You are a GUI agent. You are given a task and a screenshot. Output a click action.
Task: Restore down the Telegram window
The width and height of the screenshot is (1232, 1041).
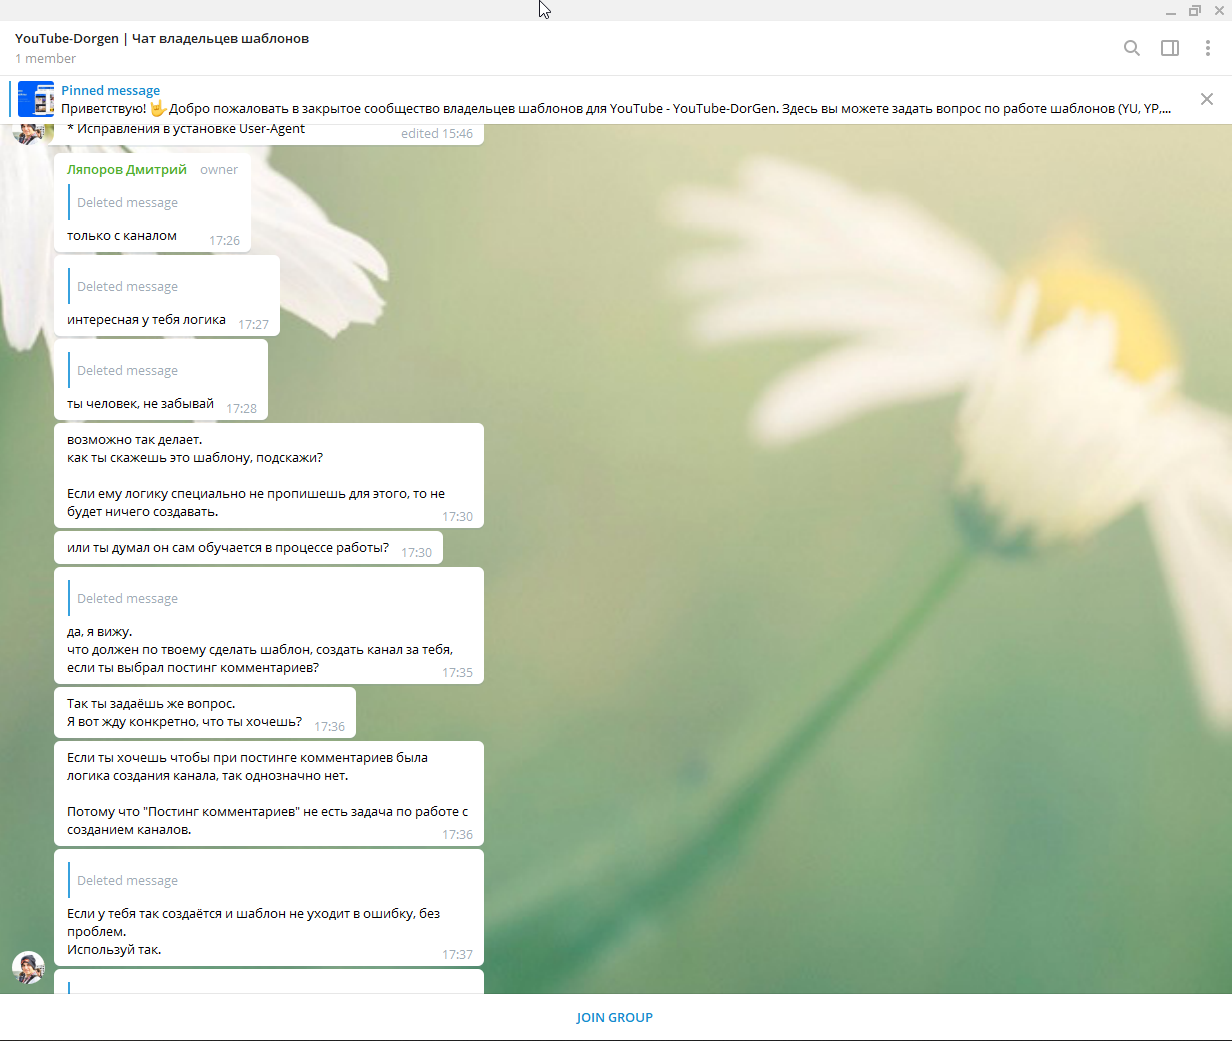tap(1195, 11)
